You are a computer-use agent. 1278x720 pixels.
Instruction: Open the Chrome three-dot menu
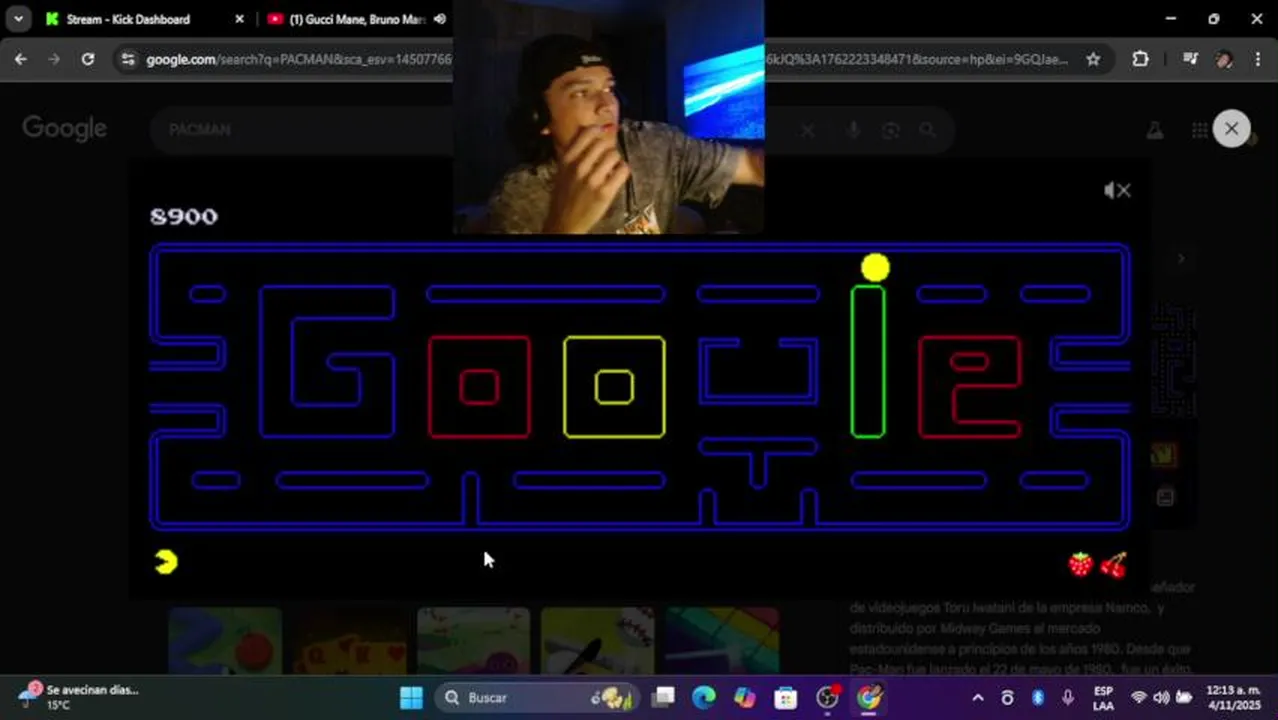1257,59
